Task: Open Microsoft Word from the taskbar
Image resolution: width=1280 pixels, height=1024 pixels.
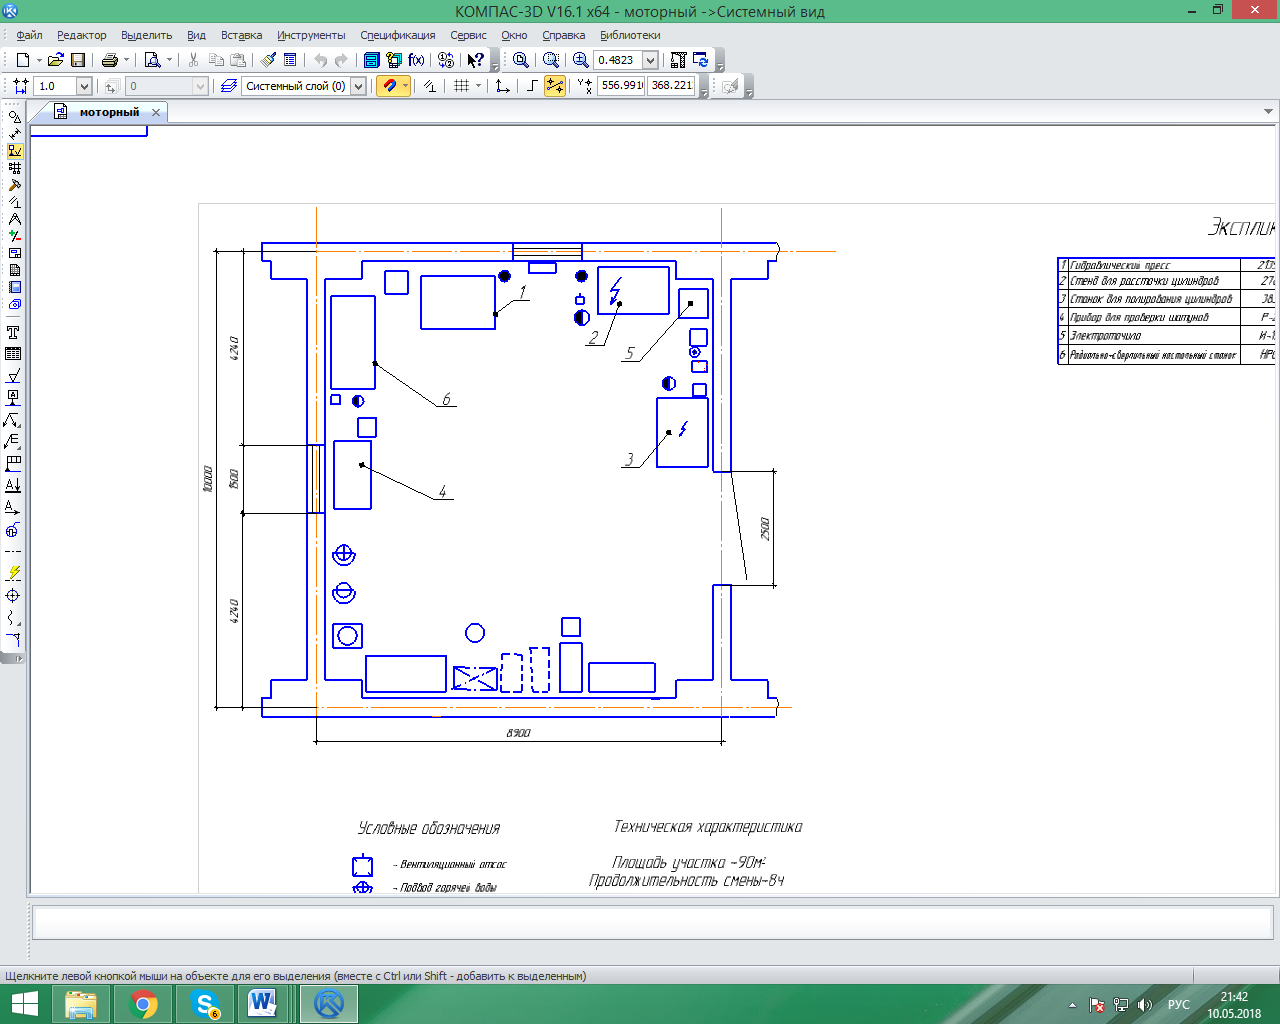Action: [x=262, y=1003]
